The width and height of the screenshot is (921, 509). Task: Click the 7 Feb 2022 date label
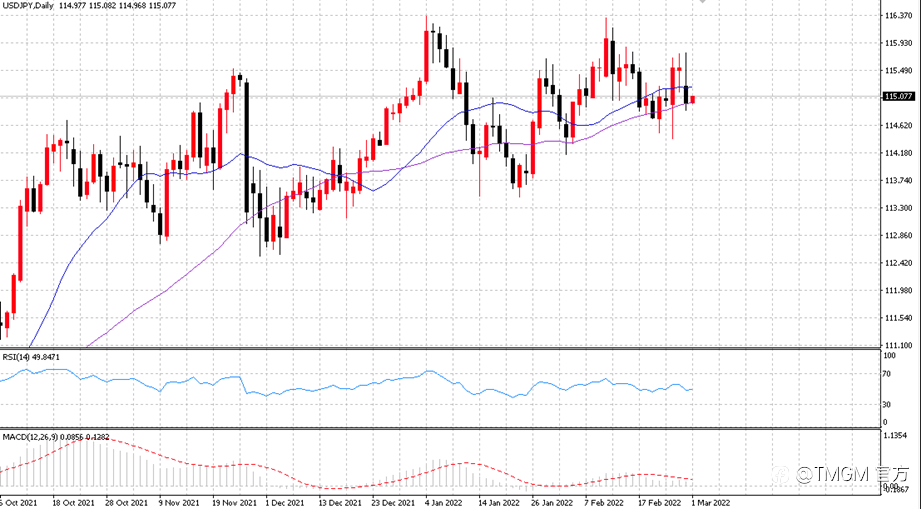(604, 503)
